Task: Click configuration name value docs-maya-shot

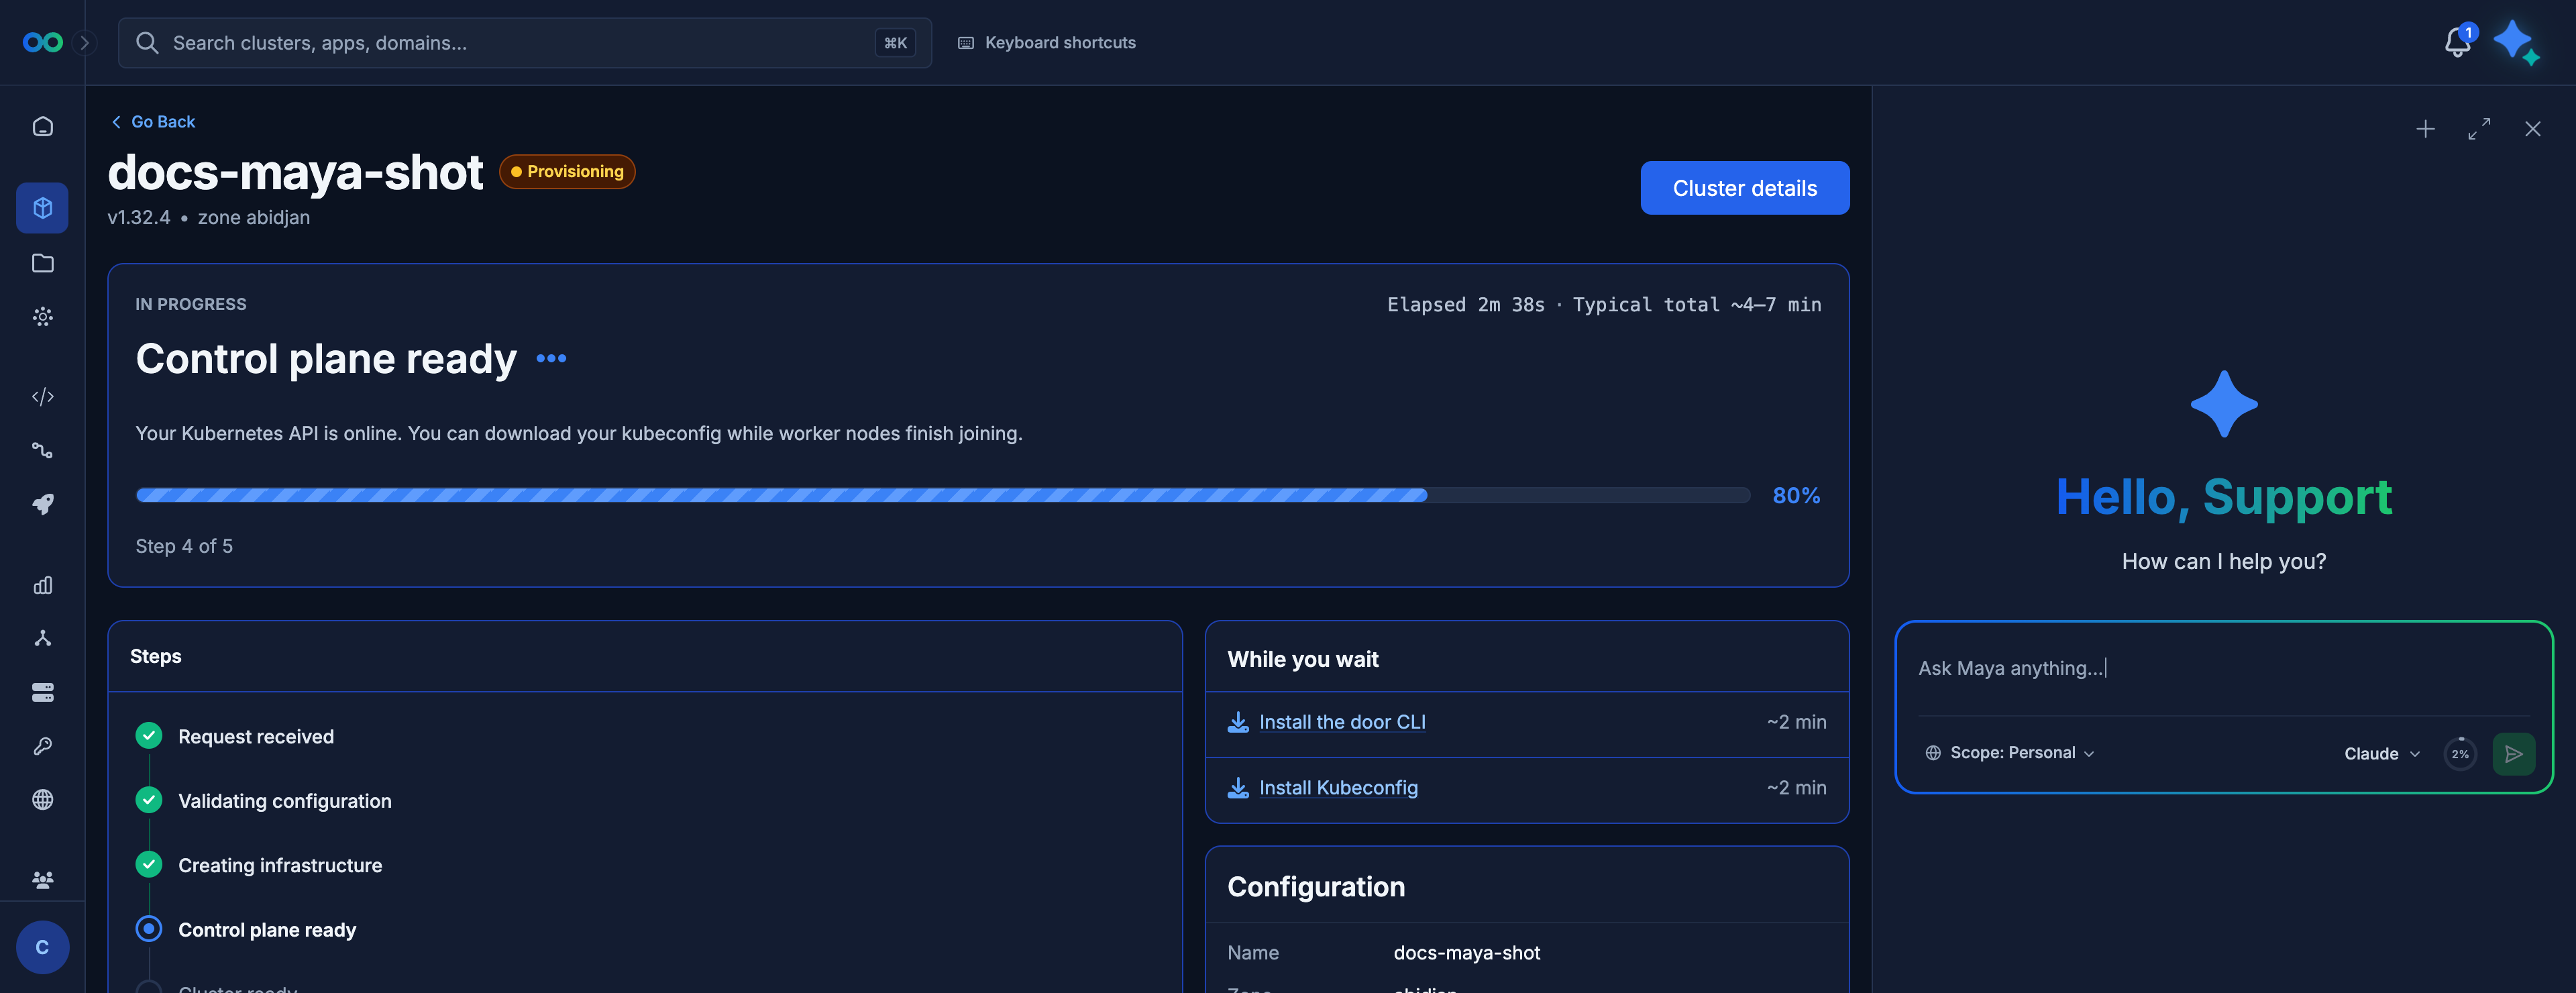Action: pyautogui.click(x=1466, y=953)
